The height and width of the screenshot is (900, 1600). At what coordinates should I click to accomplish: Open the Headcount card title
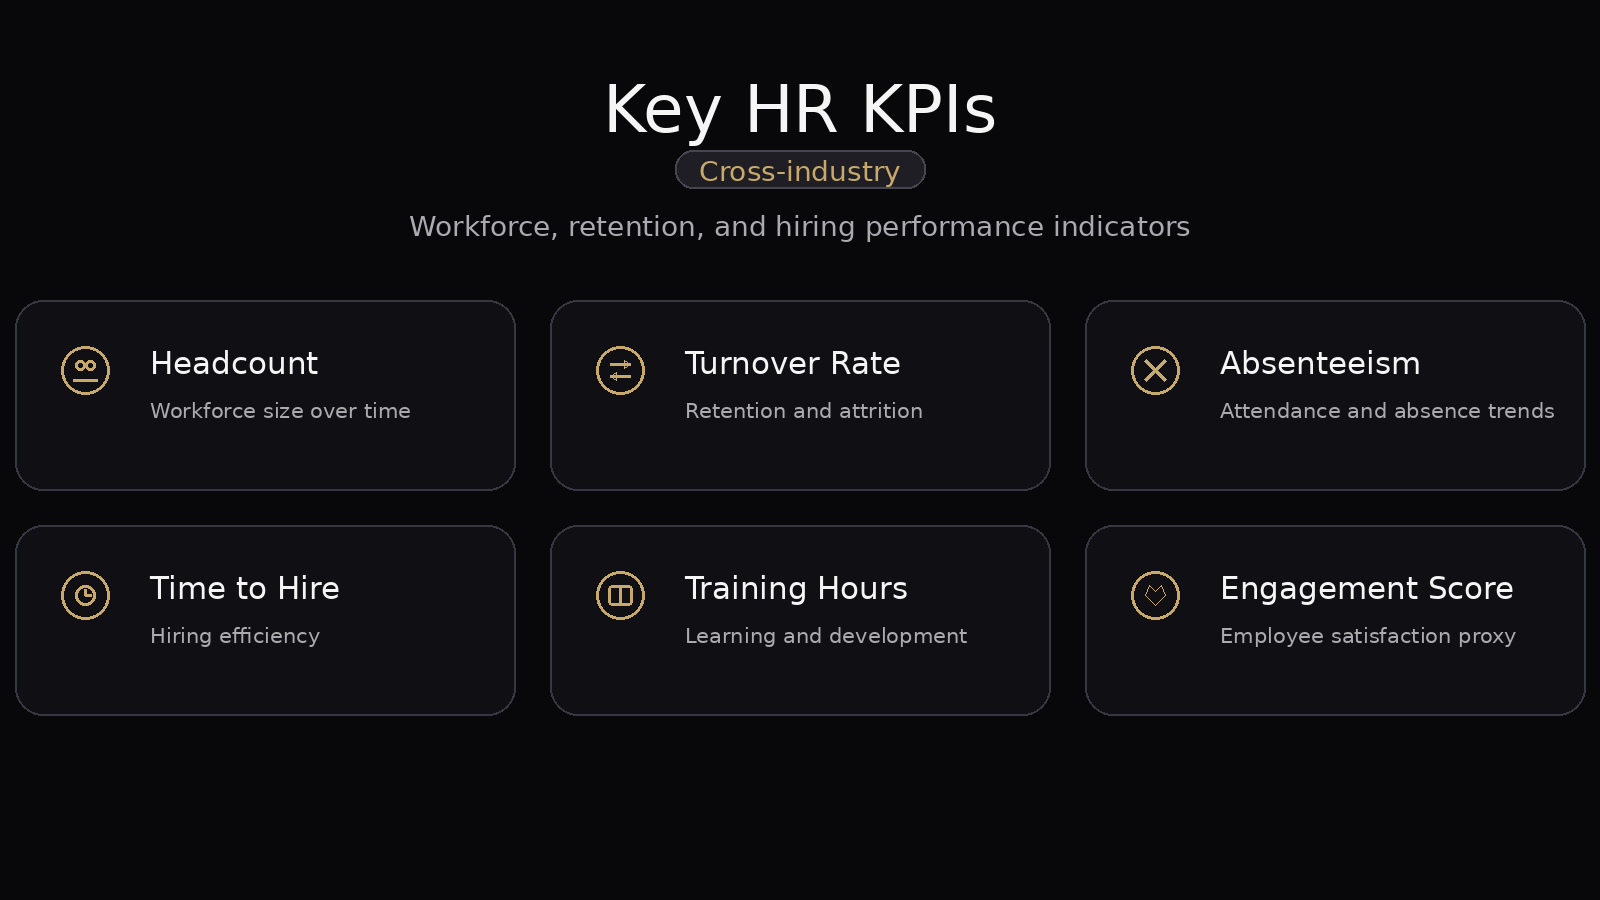pos(234,363)
